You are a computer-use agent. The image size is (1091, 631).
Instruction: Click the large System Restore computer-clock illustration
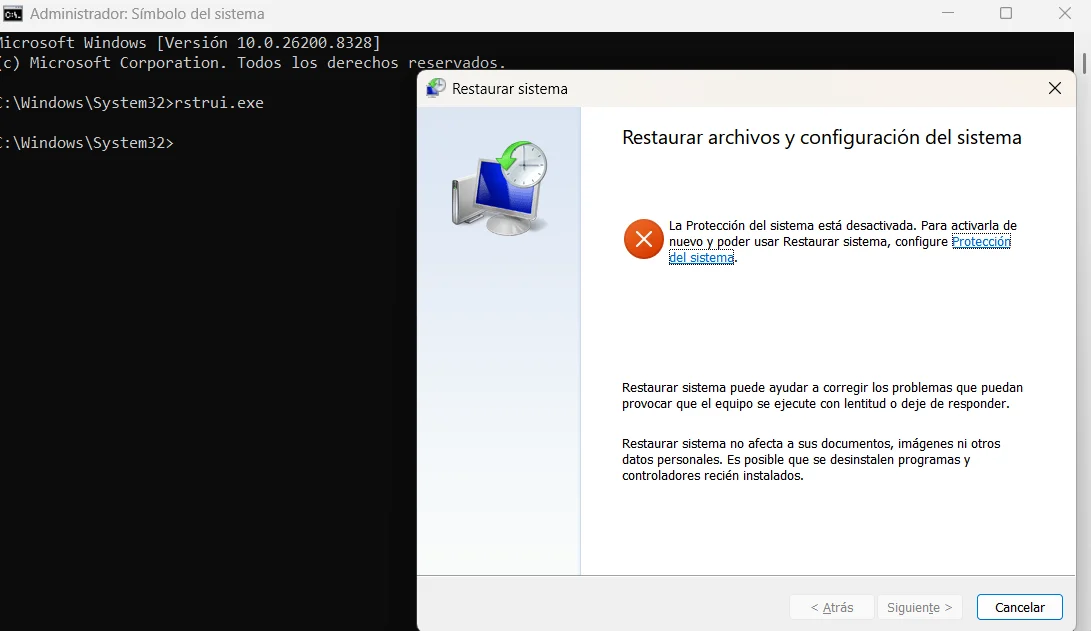[x=500, y=188]
